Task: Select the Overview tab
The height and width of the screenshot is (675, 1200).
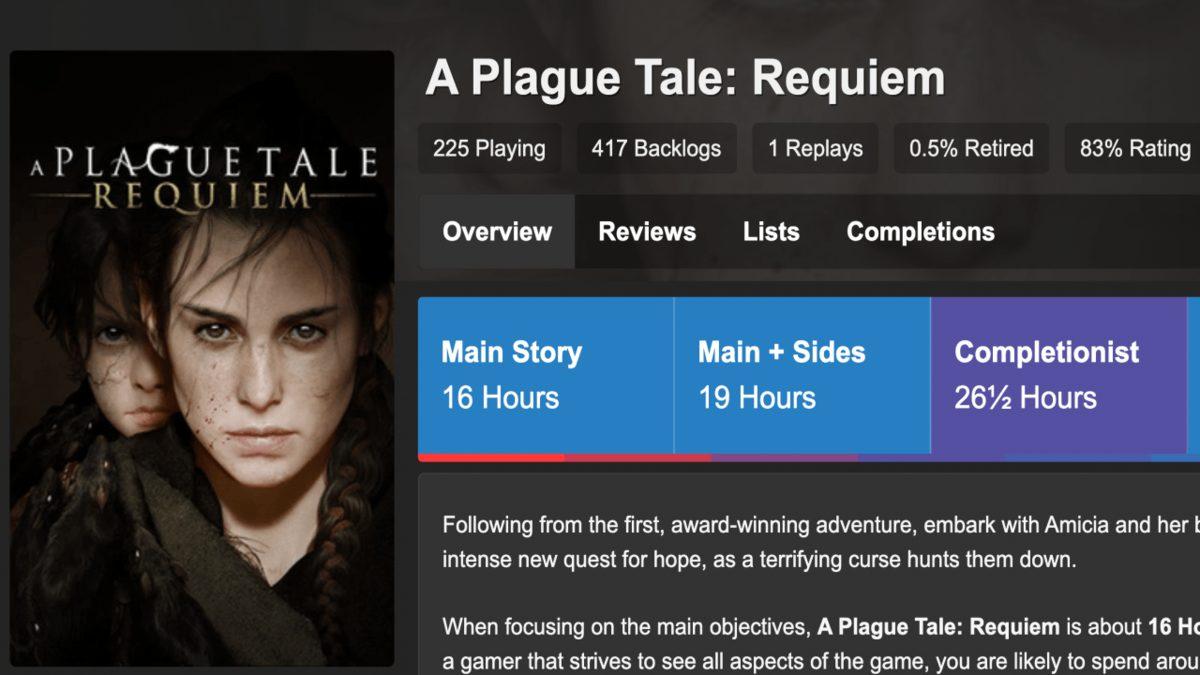Action: click(496, 232)
